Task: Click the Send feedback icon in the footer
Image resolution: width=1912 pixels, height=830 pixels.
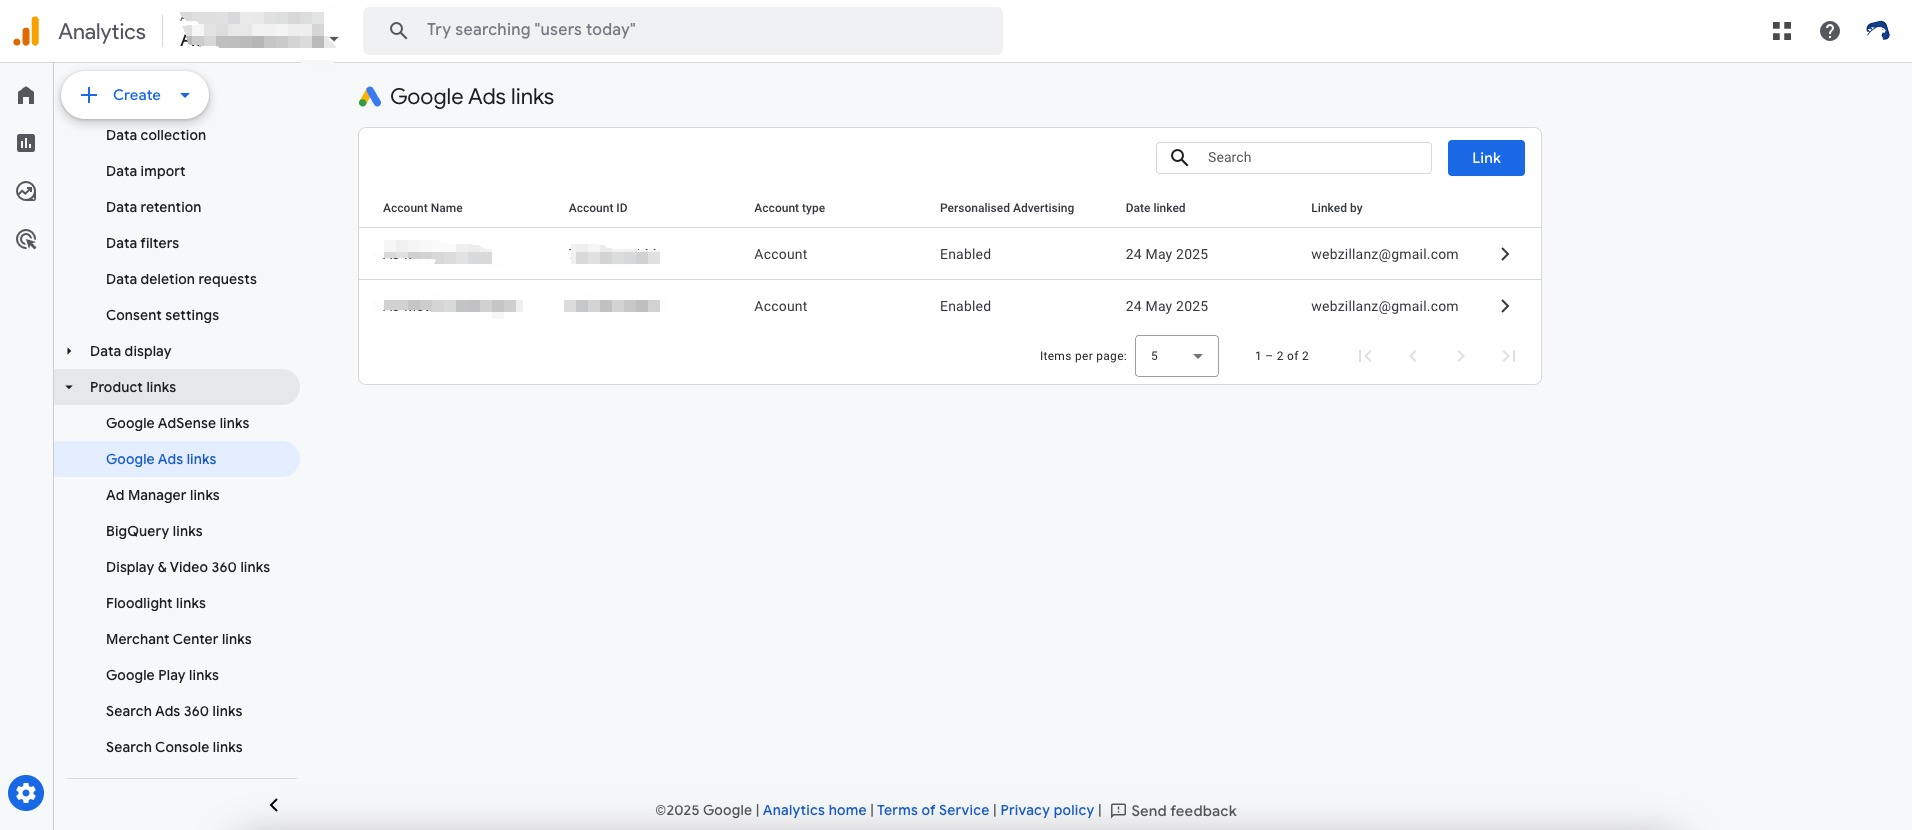Action: pyautogui.click(x=1119, y=811)
